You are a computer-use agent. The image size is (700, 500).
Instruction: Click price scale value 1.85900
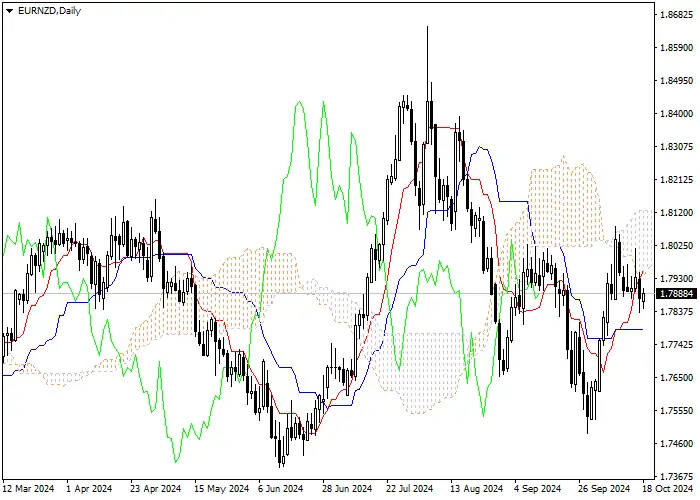676,48
